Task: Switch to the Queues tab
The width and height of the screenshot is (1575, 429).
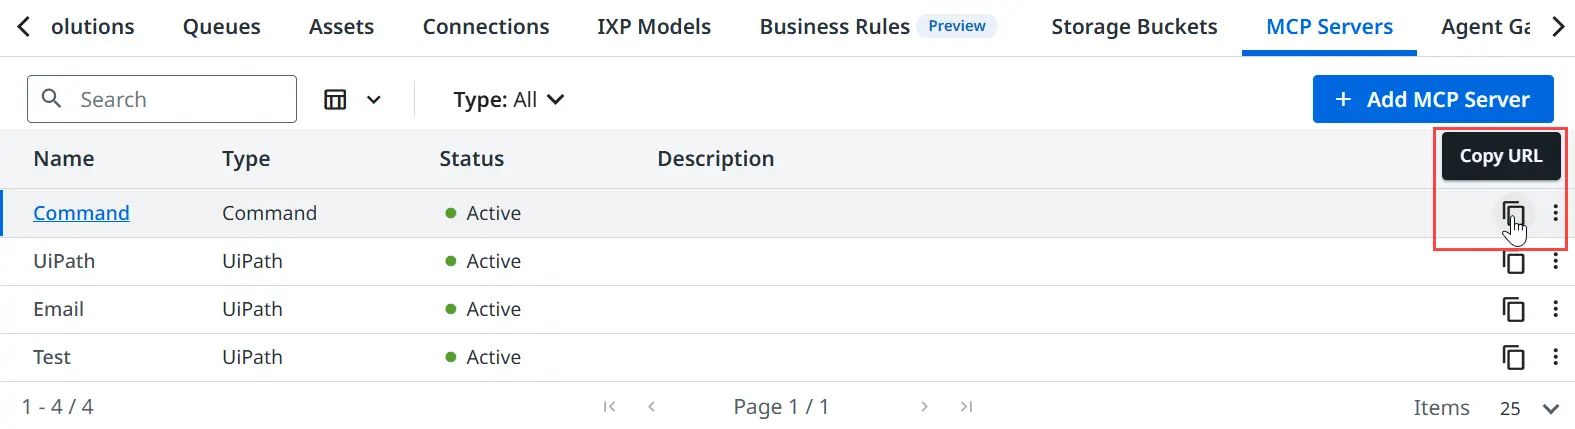Action: (x=221, y=27)
